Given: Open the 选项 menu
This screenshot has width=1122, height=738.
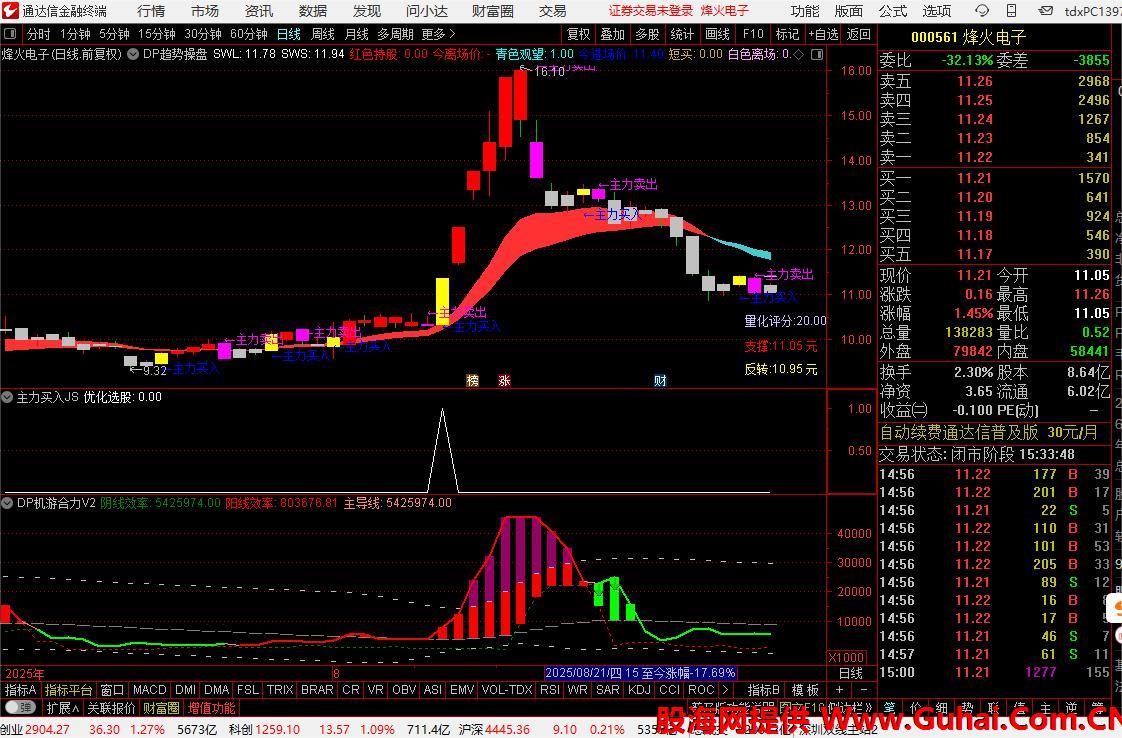Looking at the screenshot, I should 937,11.
